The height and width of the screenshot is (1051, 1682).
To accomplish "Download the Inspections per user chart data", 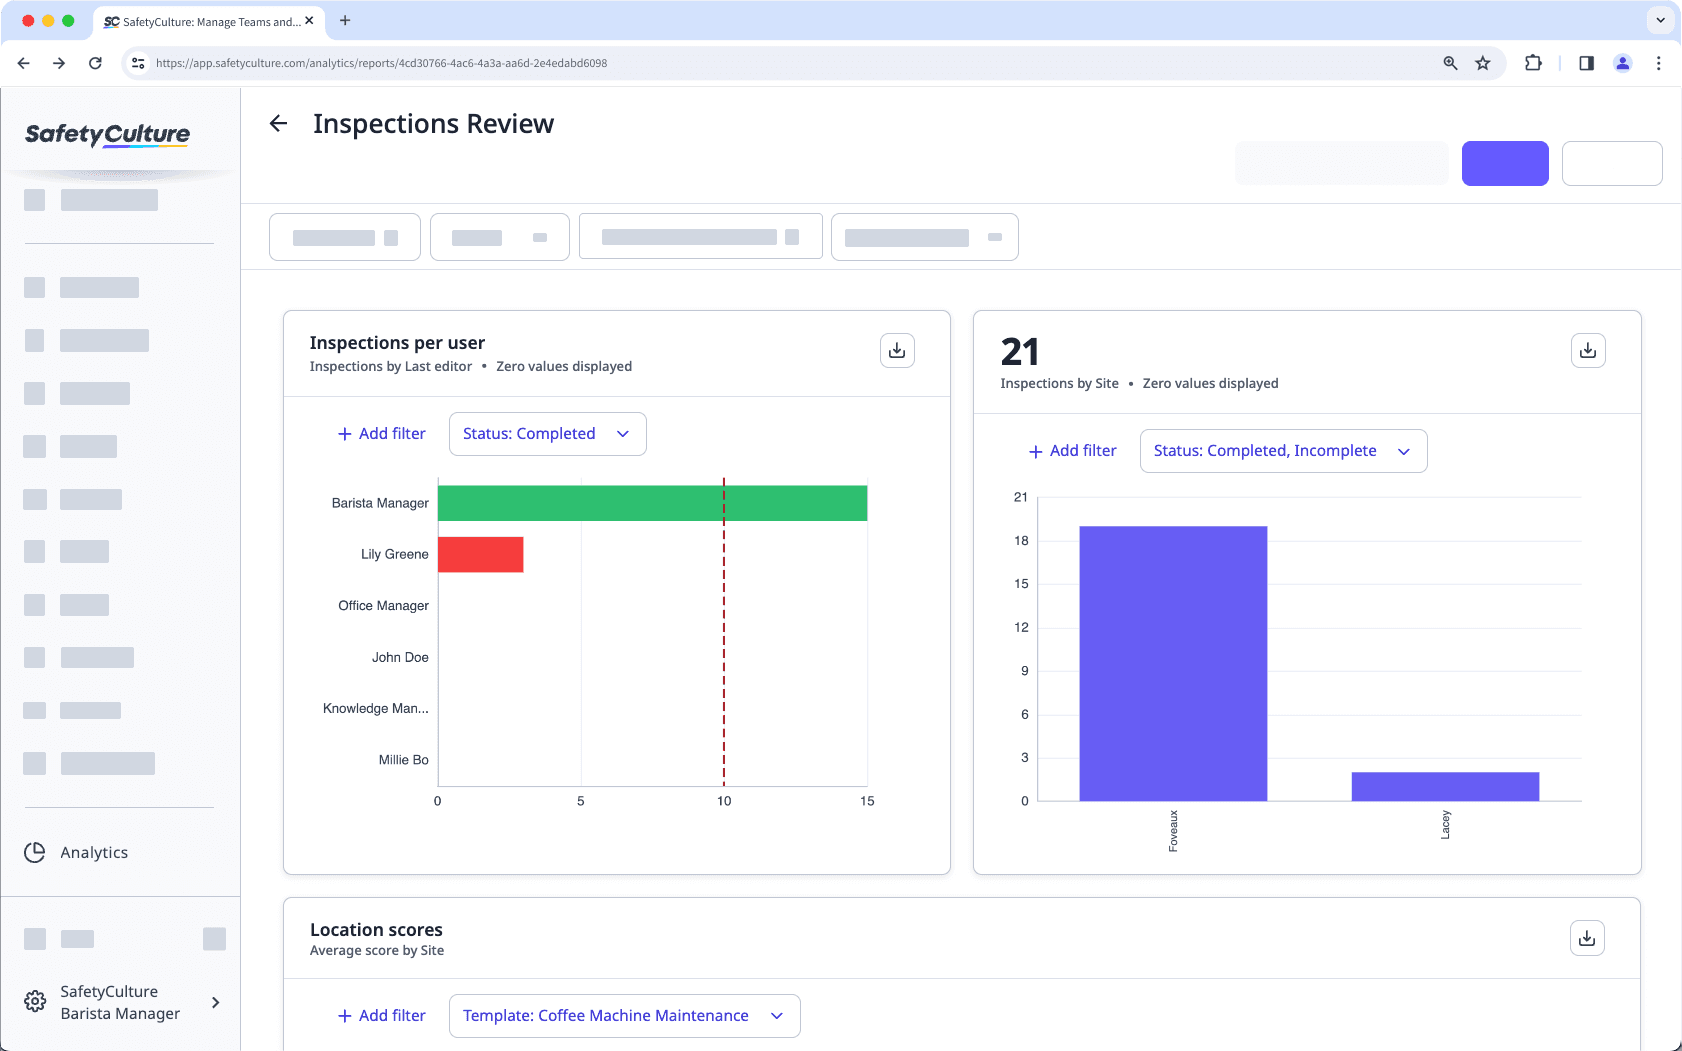I will pyautogui.click(x=896, y=350).
